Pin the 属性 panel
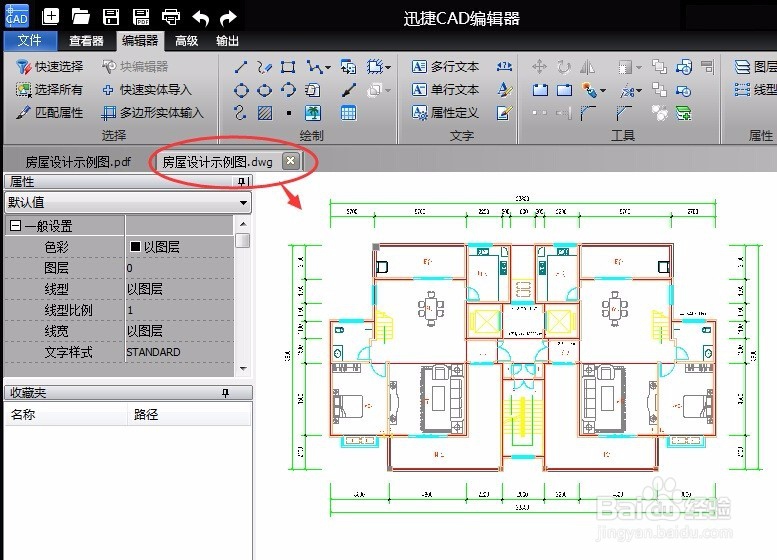777x560 pixels. (242, 182)
